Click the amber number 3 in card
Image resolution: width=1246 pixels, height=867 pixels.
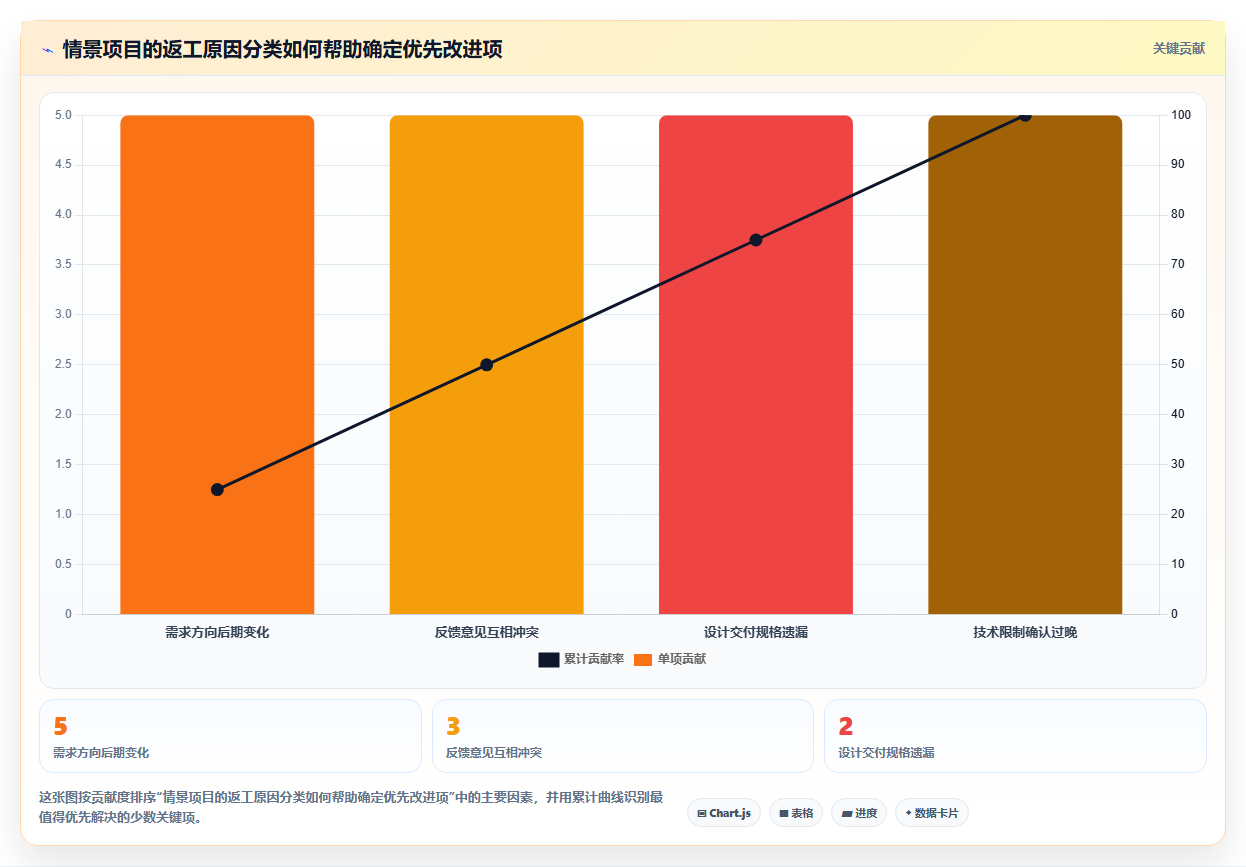click(x=453, y=726)
